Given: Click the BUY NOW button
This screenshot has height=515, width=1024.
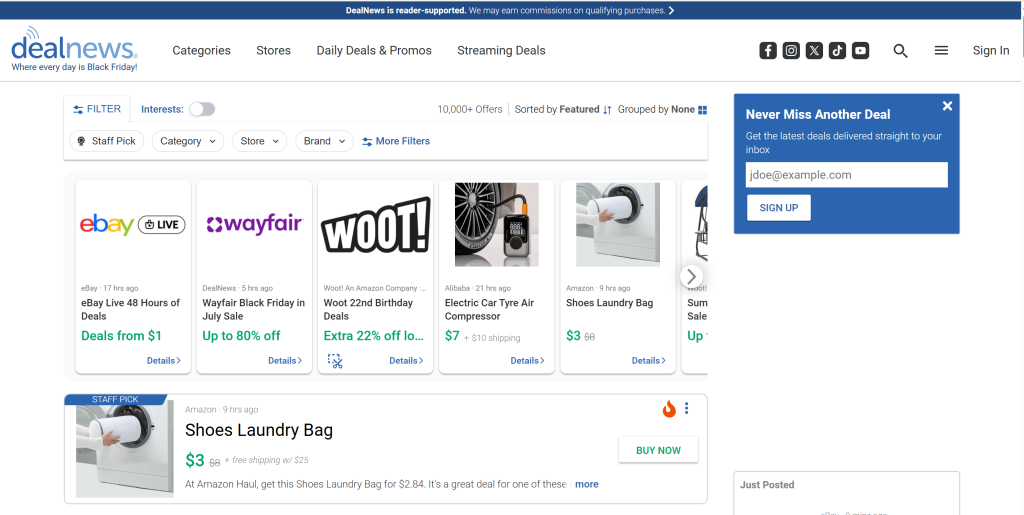Looking at the screenshot, I should click(658, 450).
